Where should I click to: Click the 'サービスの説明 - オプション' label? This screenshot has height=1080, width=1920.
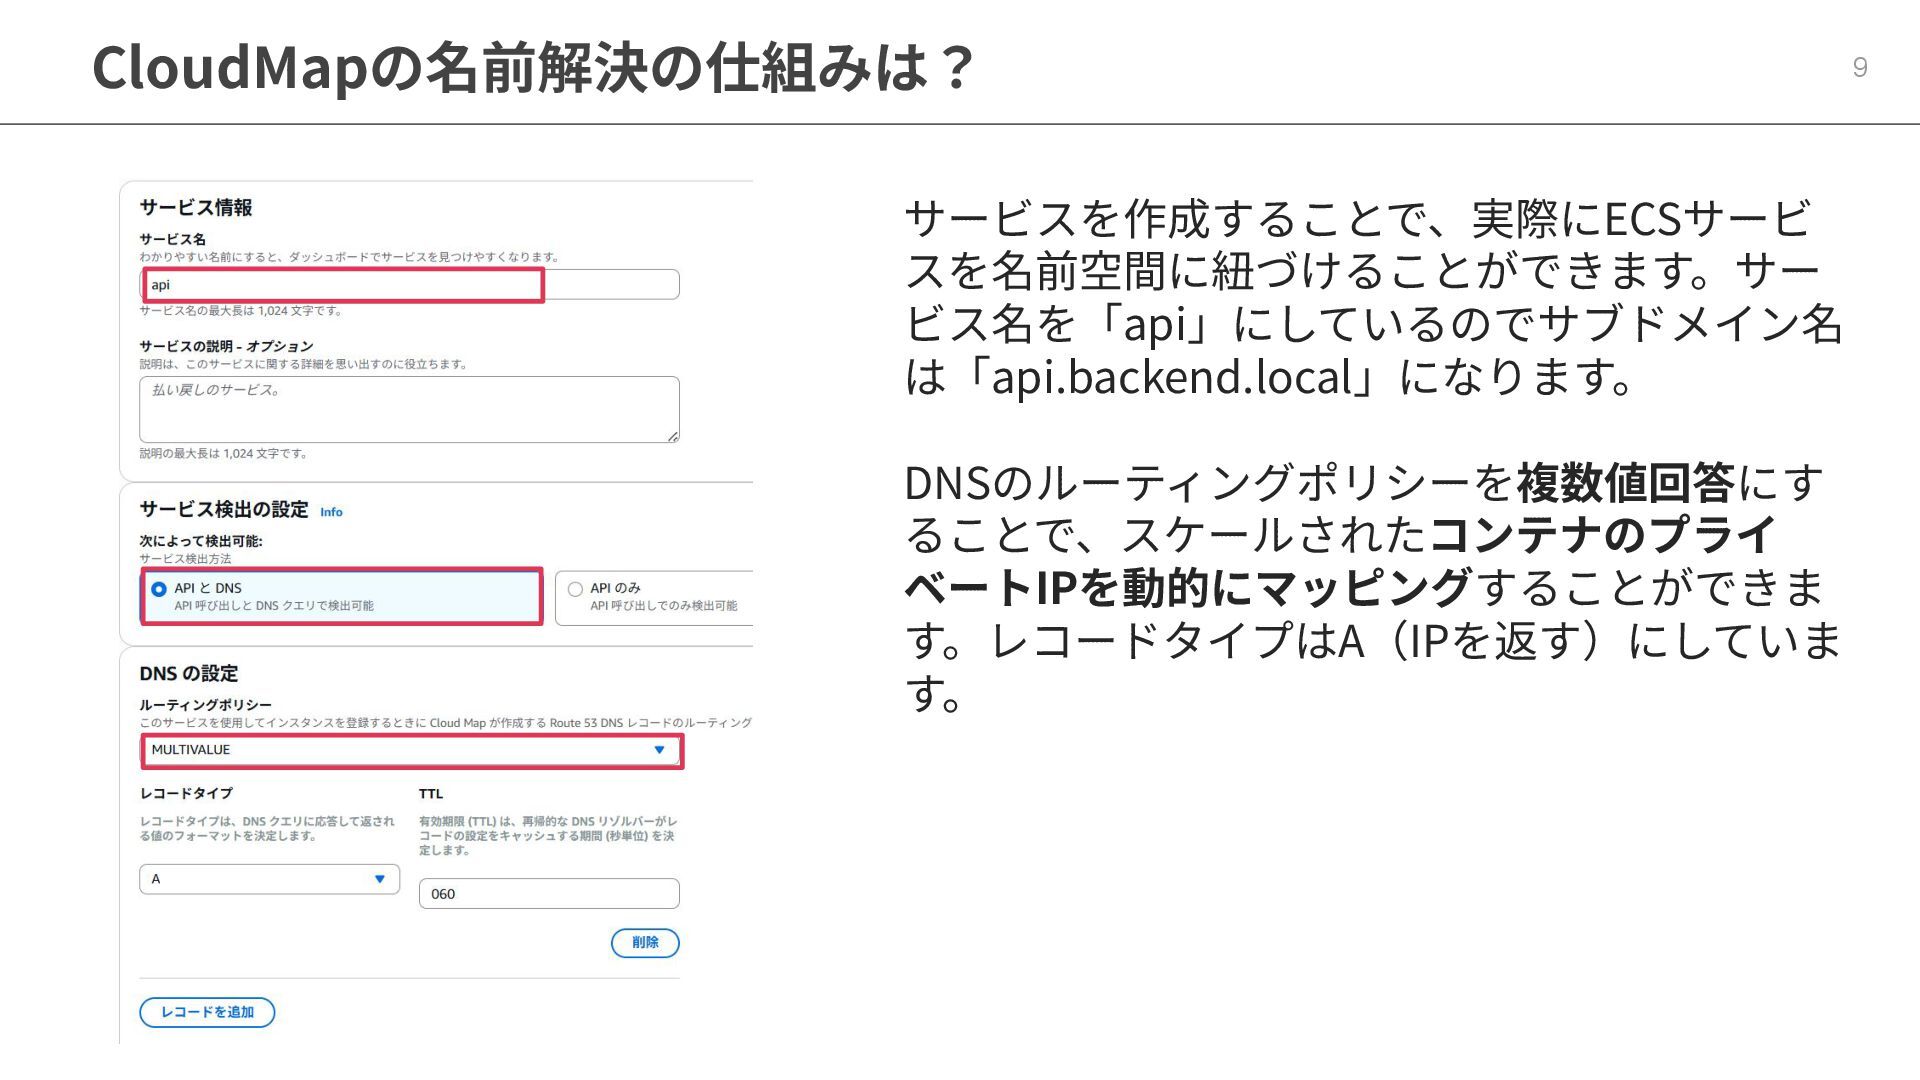coord(226,346)
